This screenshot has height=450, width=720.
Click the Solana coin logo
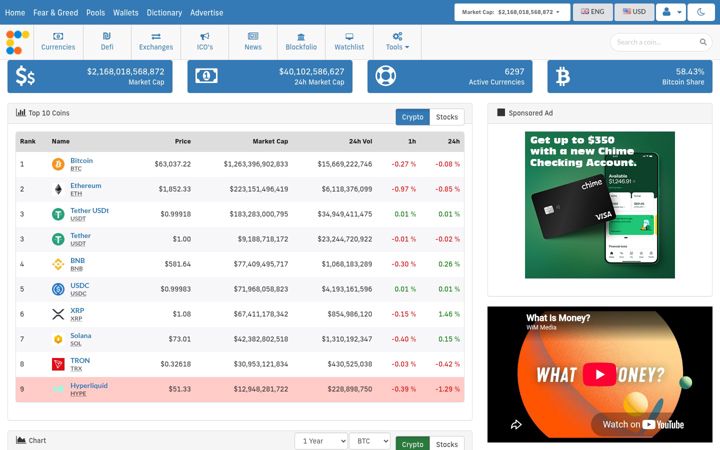click(58, 339)
